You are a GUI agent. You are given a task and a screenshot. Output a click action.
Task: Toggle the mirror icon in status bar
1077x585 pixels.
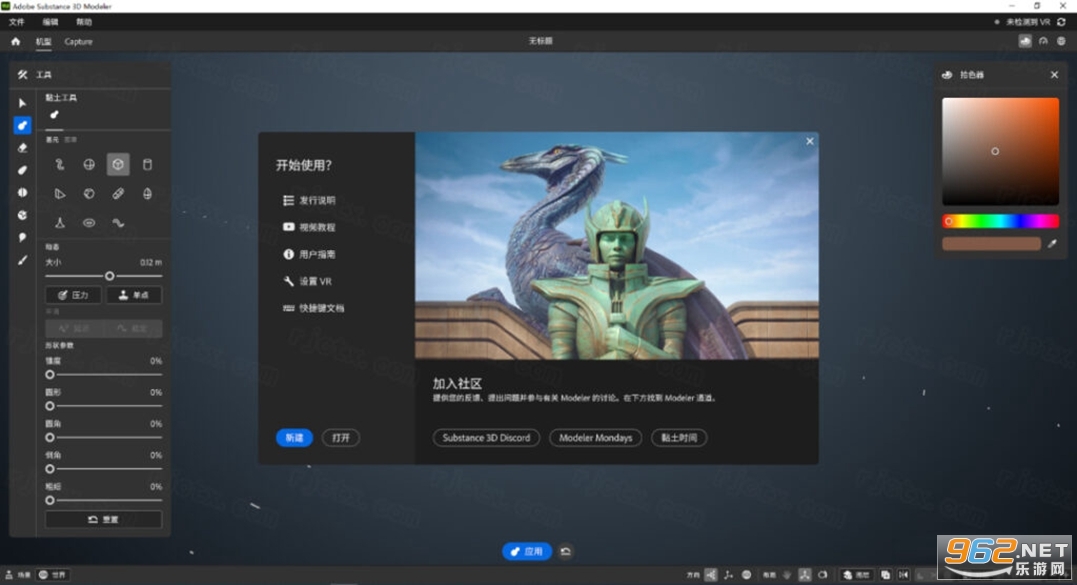(903, 575)
